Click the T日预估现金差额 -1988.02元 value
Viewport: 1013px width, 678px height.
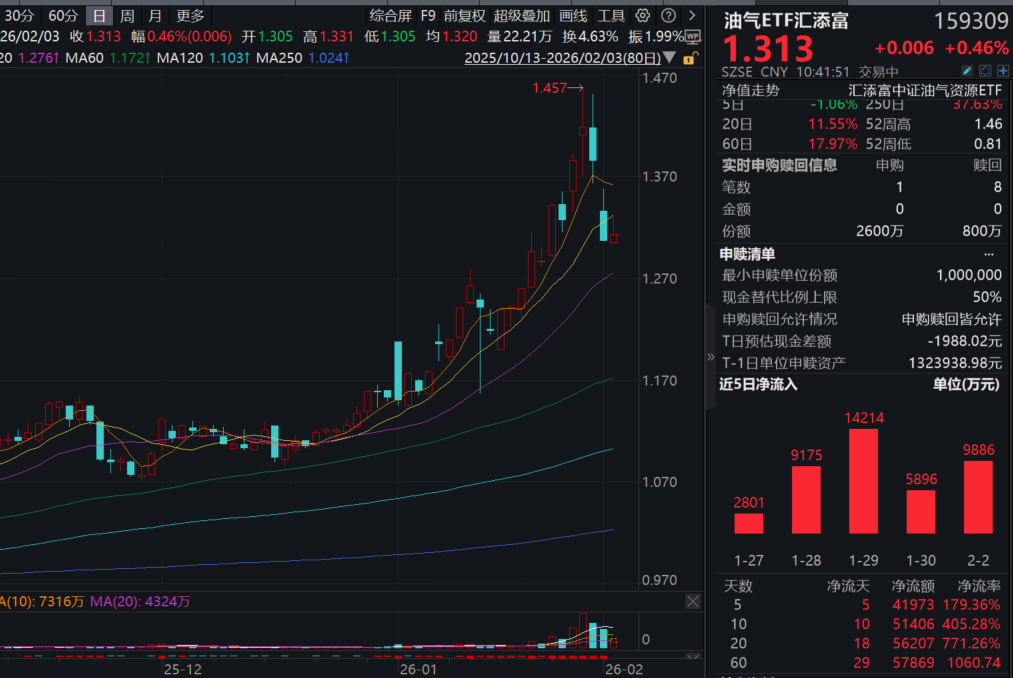[x=965, y=341]
